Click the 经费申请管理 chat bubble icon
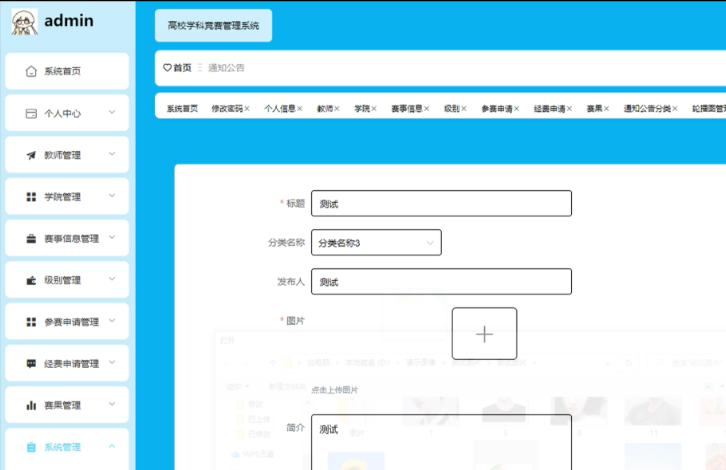This screenshot has width=726, height=470. 31,364
